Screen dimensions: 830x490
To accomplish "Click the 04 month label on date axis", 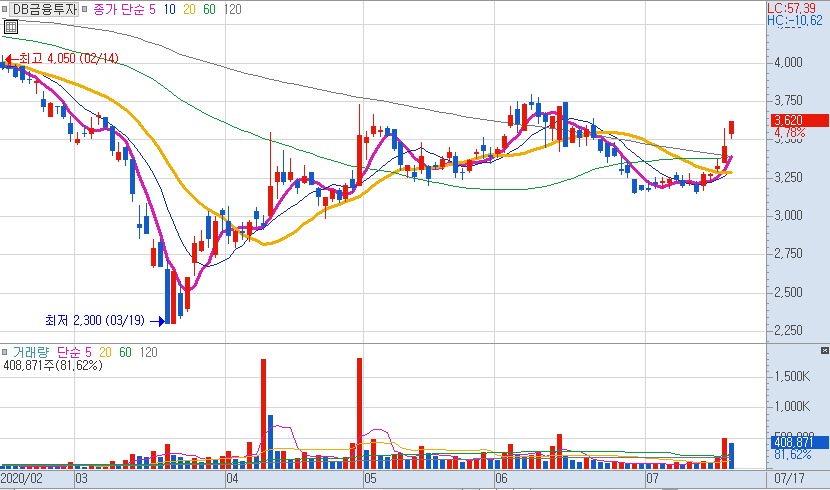I will (x=232, y=479).
